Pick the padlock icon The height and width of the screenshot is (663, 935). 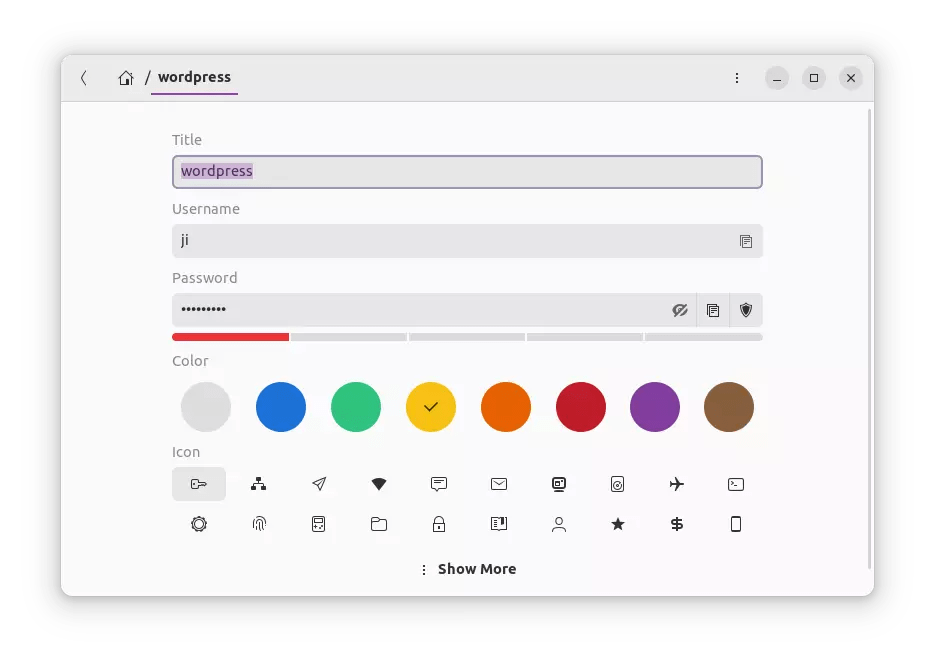click(439, 524)
